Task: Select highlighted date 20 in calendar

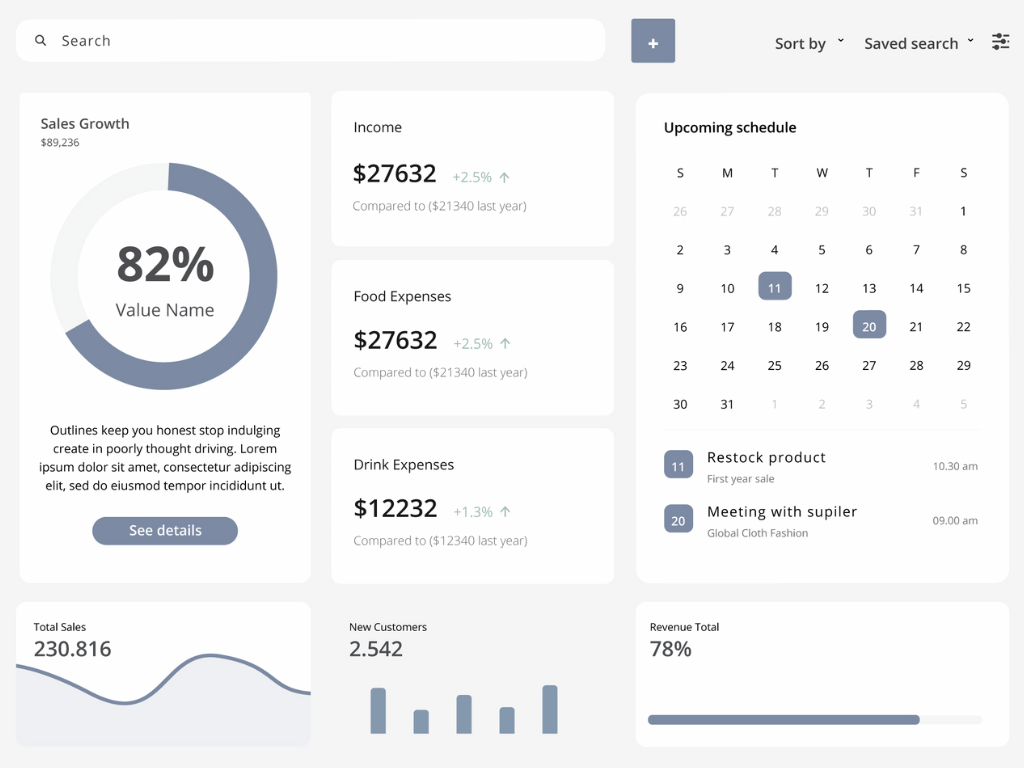Action: click(869, 326)
